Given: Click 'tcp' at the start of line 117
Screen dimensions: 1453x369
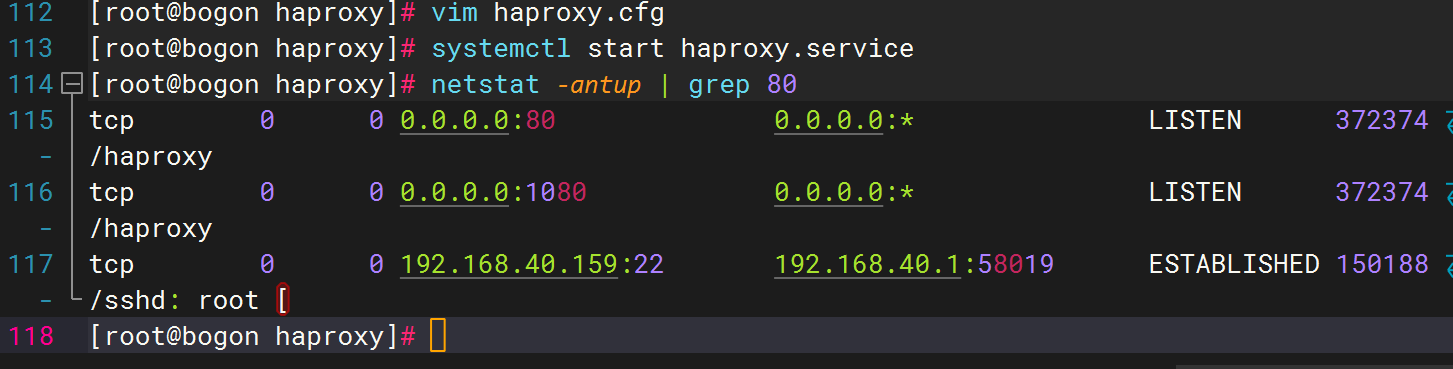Looking at the screenshot, I should pyautogui.click(x=112, y=265).
